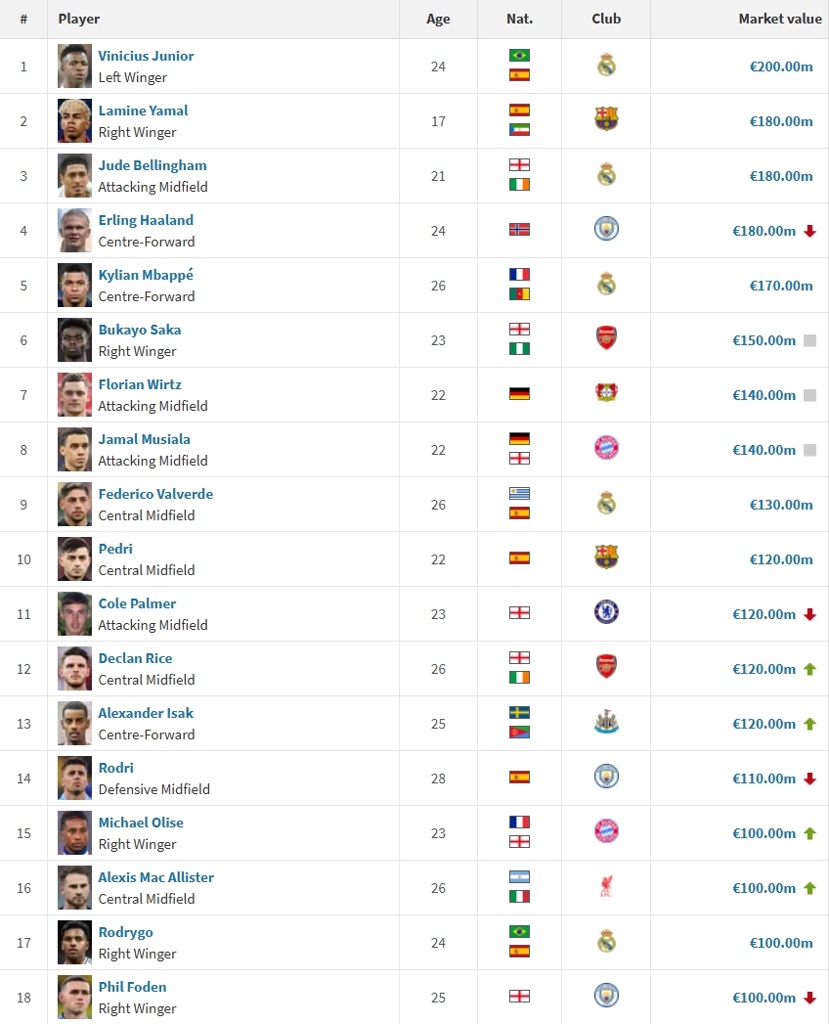Sort by the Market value column header

point(780,19)
